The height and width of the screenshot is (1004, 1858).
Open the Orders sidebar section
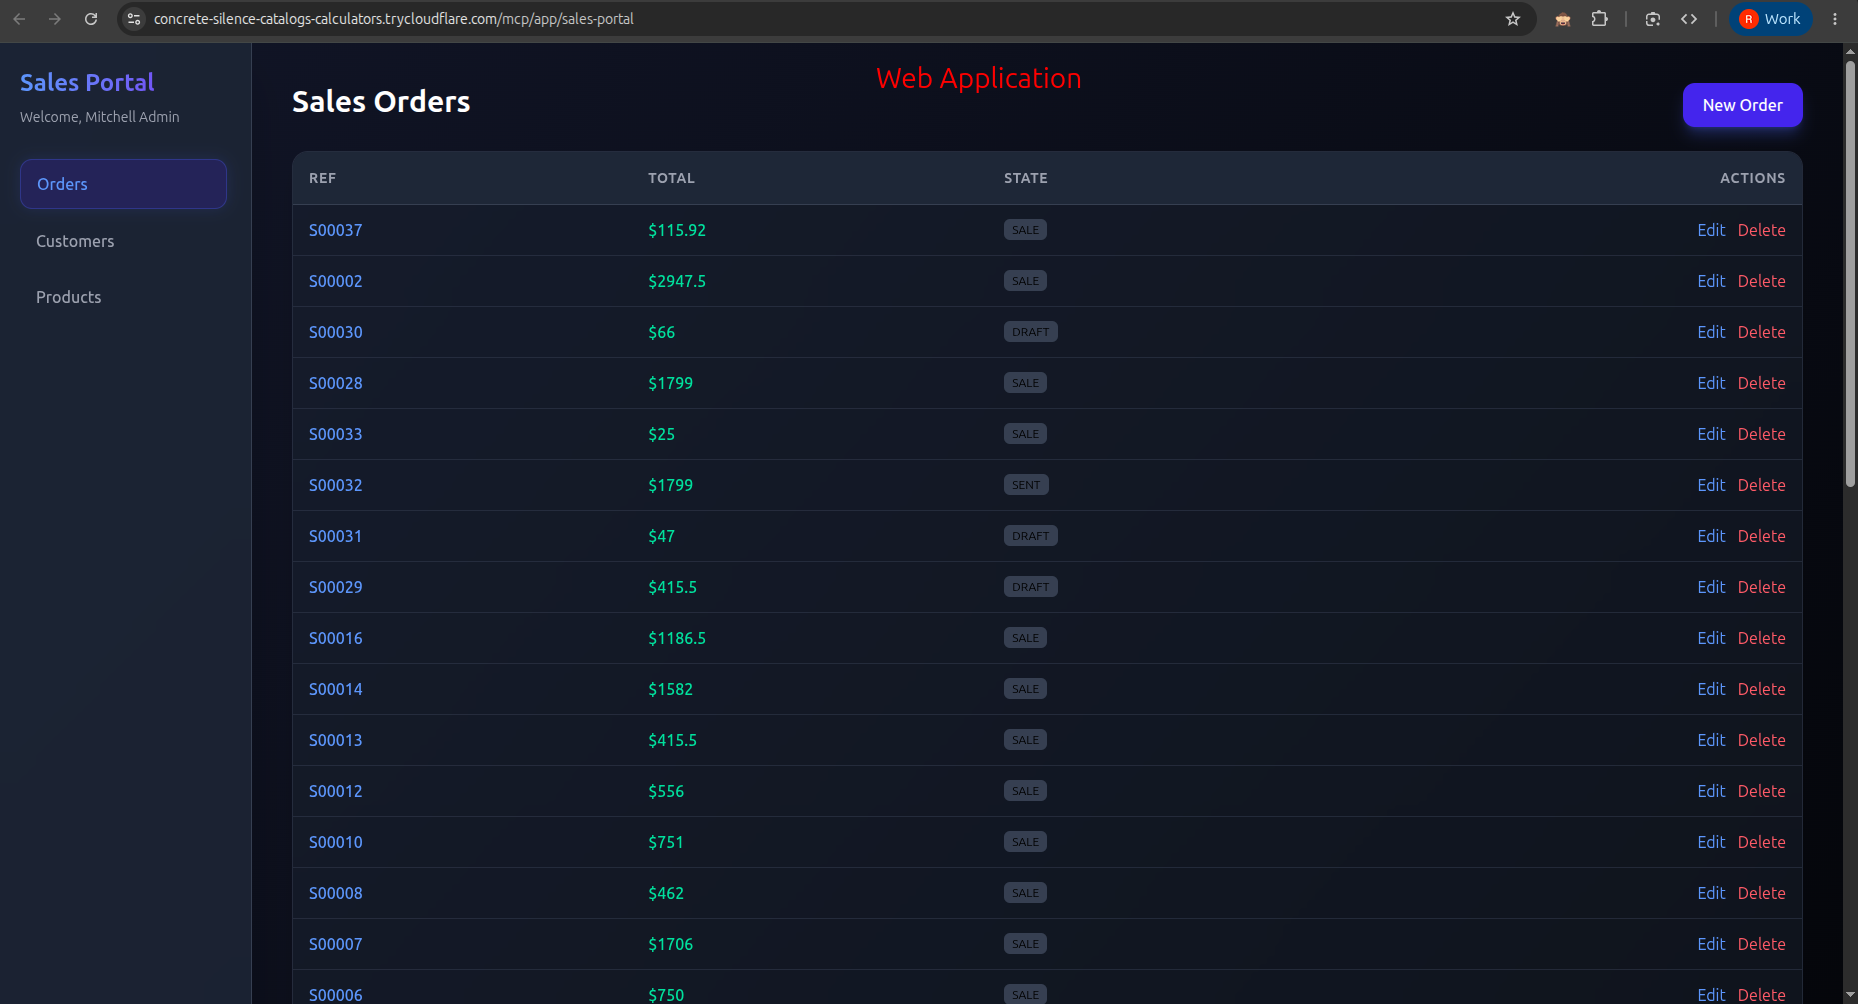coord(123,184)
